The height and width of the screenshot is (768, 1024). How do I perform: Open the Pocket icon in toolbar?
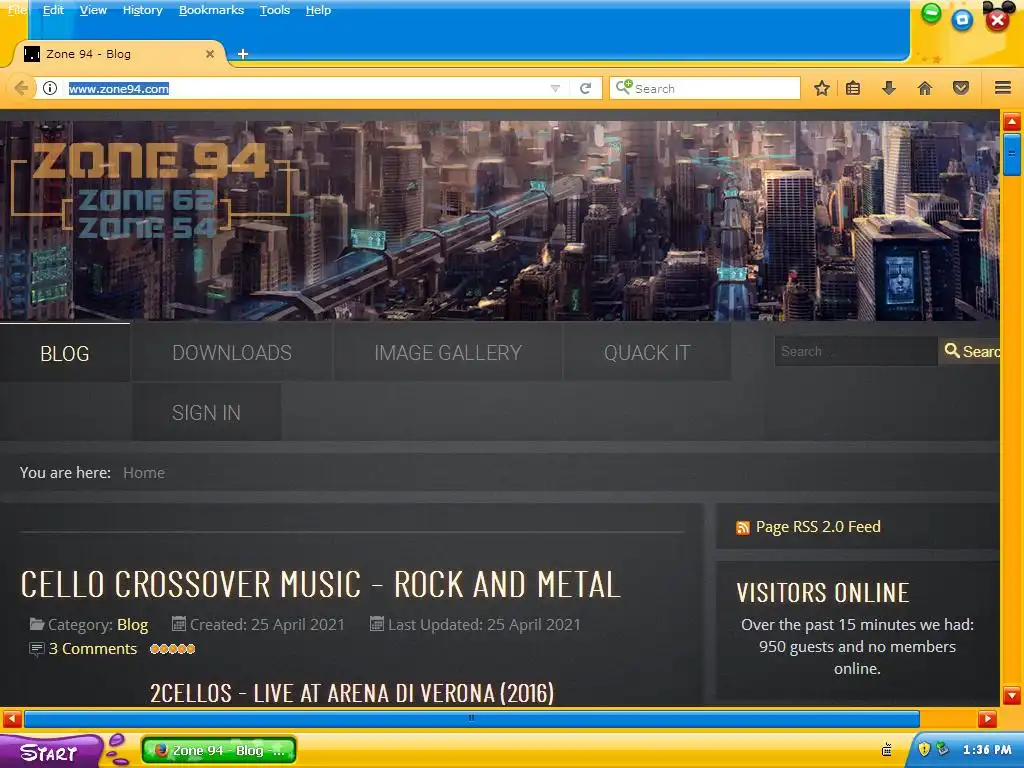click(x=961, y=88)
